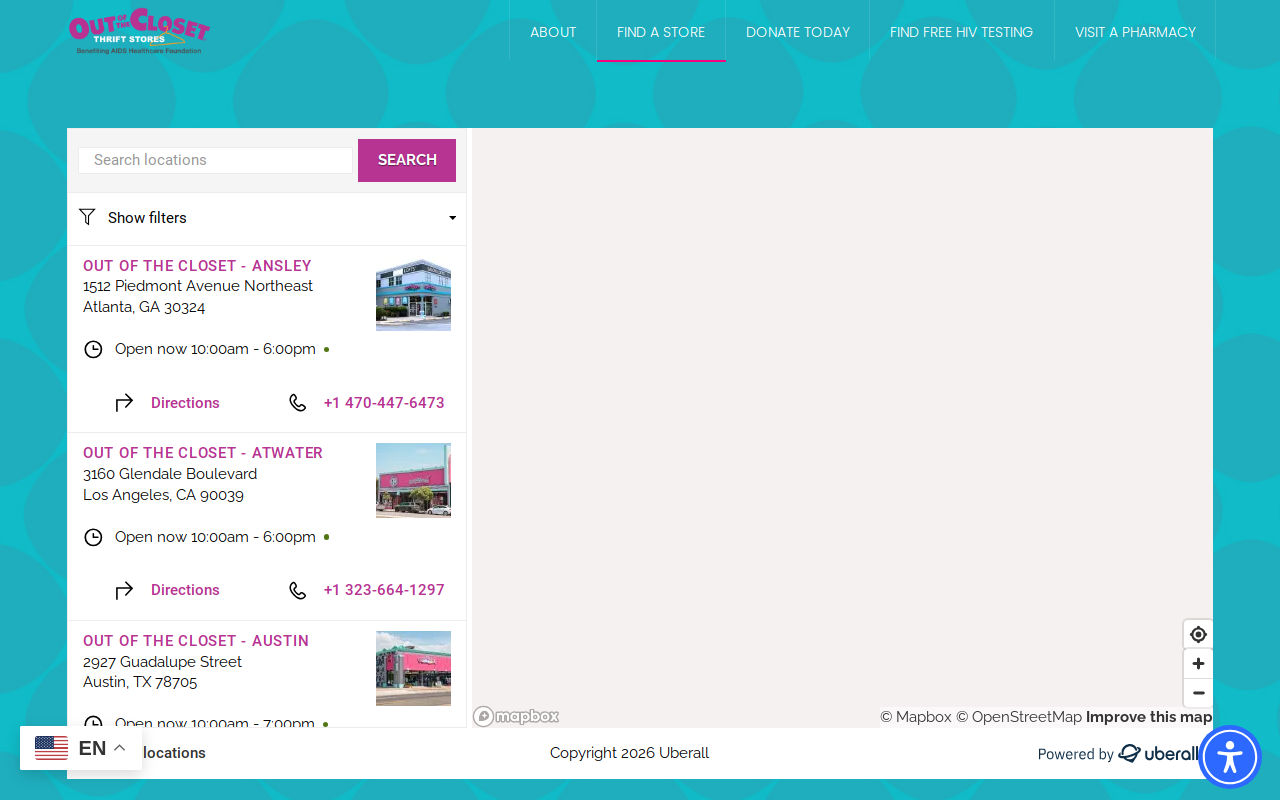1280x800 pixels.
Task: Focus the Search locations input field
Action: (215, 160)
